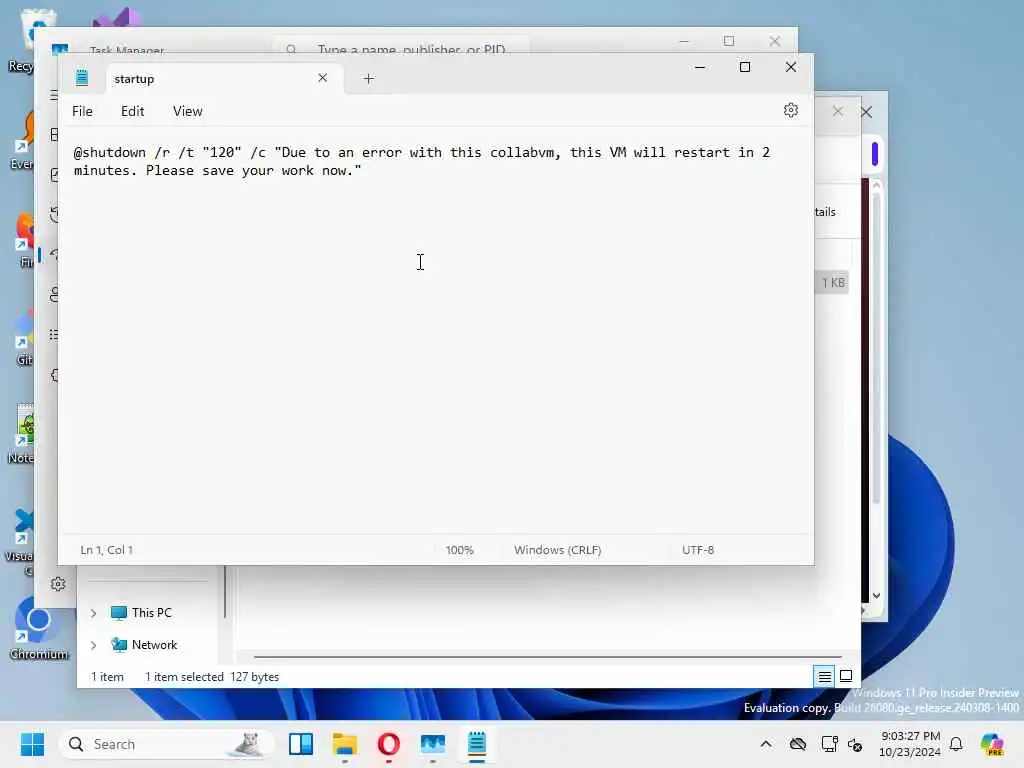Click the Notepad app icon in title bar
The image size is (1024, 768).
(82, 78)
